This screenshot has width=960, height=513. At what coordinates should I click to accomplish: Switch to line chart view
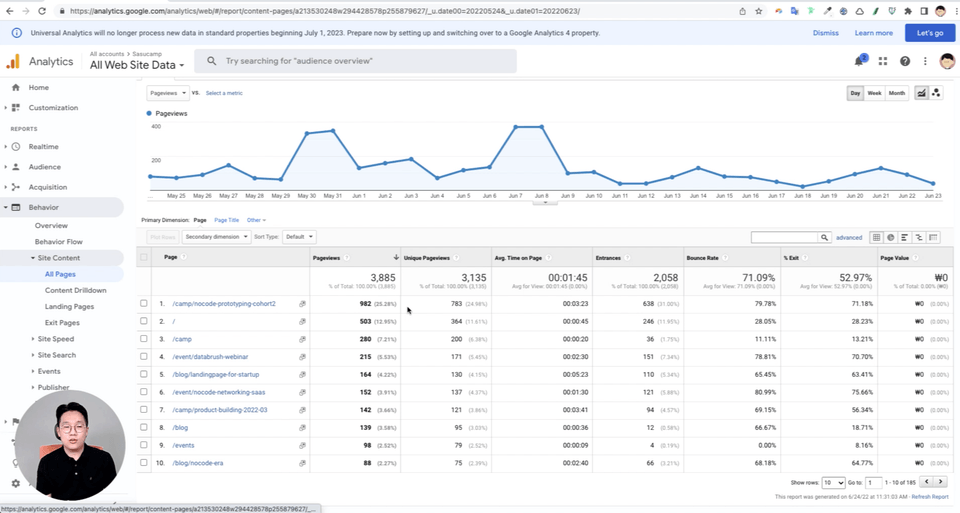click(921, 93)
